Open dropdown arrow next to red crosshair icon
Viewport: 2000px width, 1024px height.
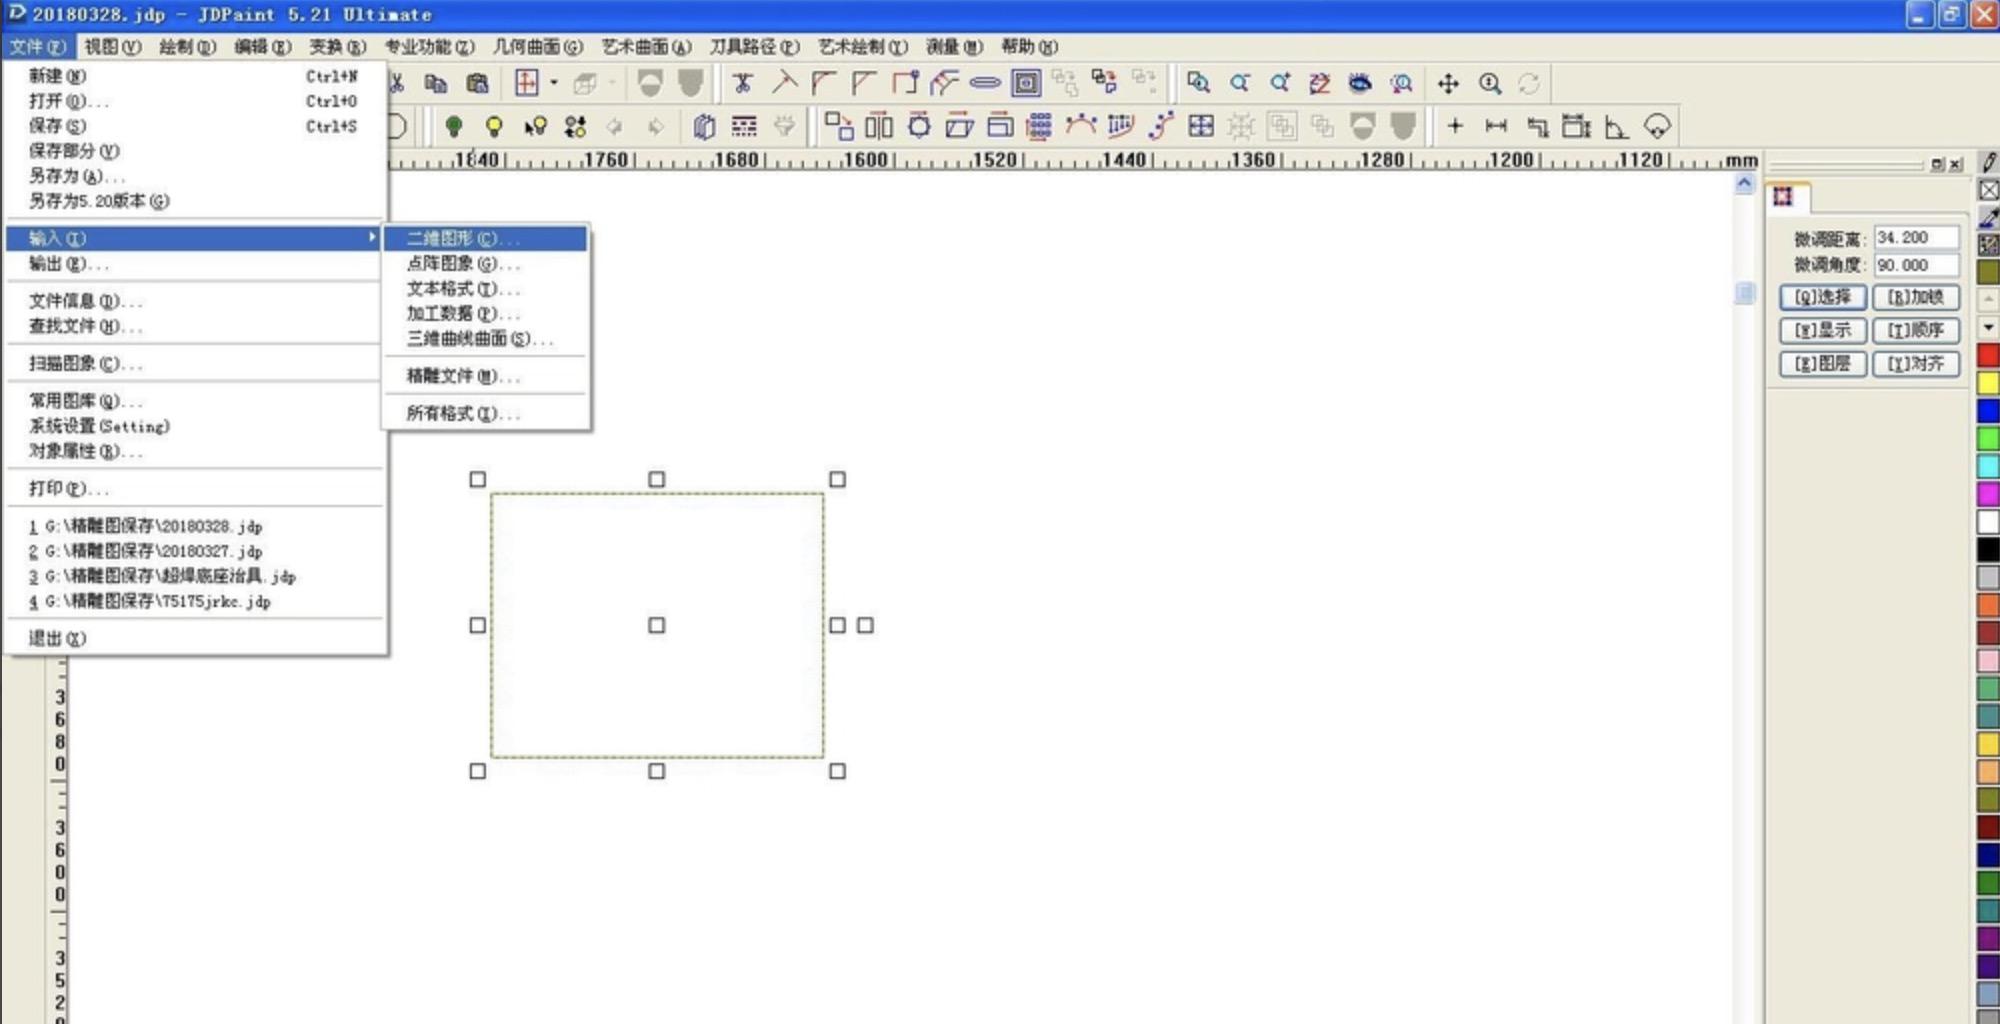554,84
